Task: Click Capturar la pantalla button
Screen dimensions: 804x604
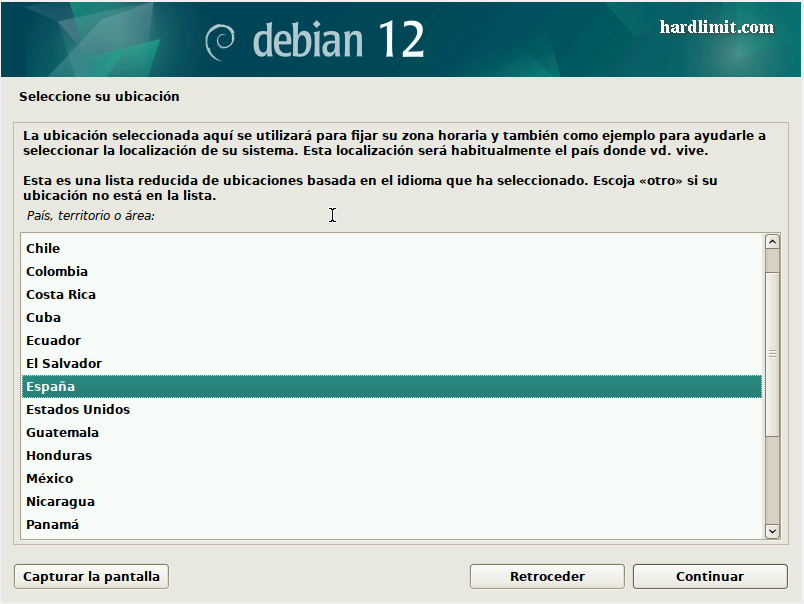Action: tap(91, 576)
